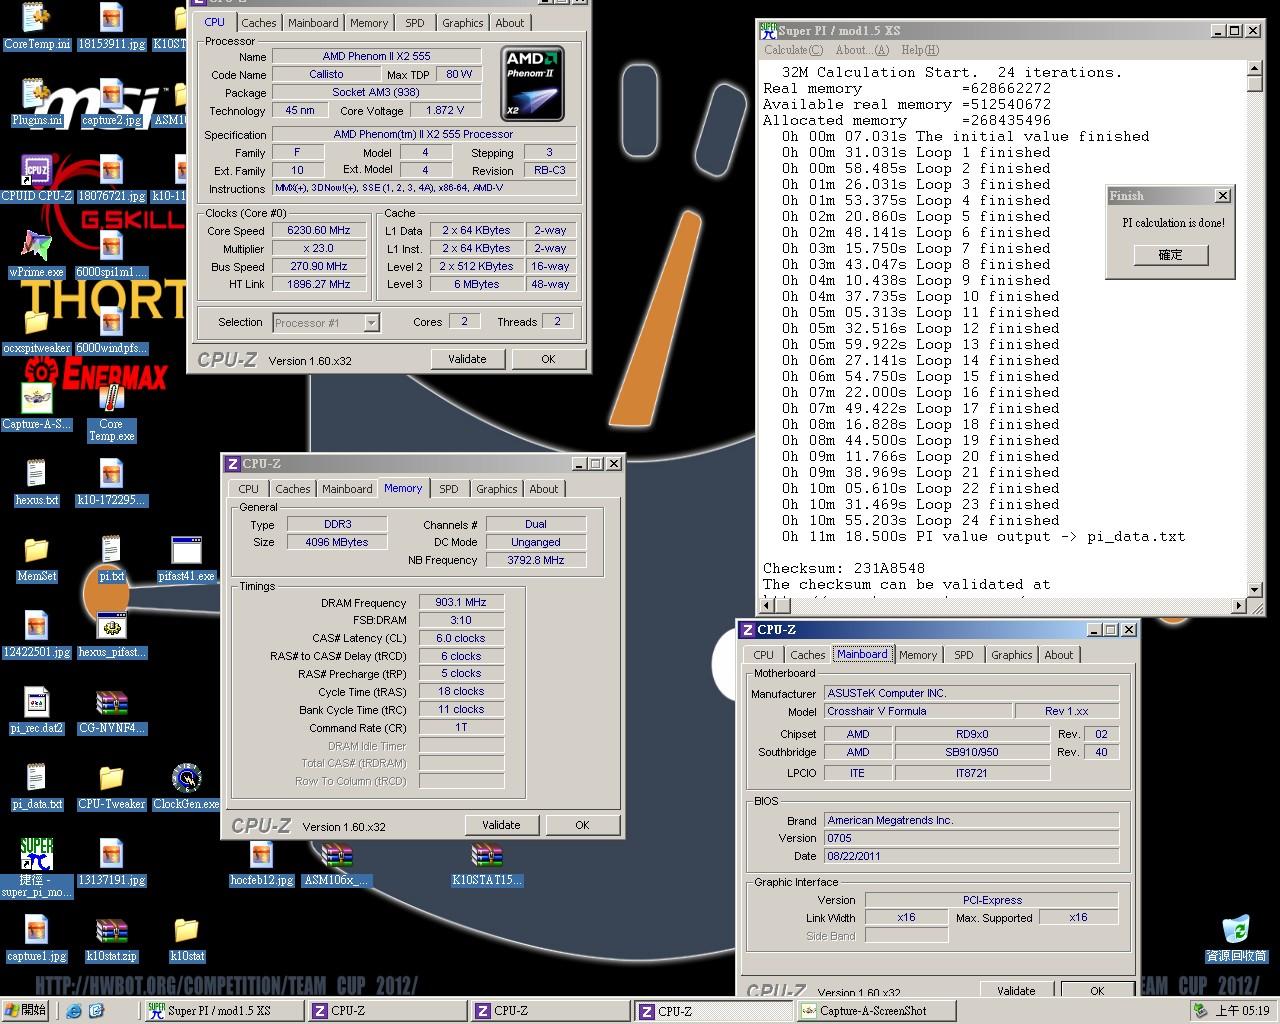Launch pifast41.exe desktop icon
The image size is (1280, 1024).
[x=186, y=558]
